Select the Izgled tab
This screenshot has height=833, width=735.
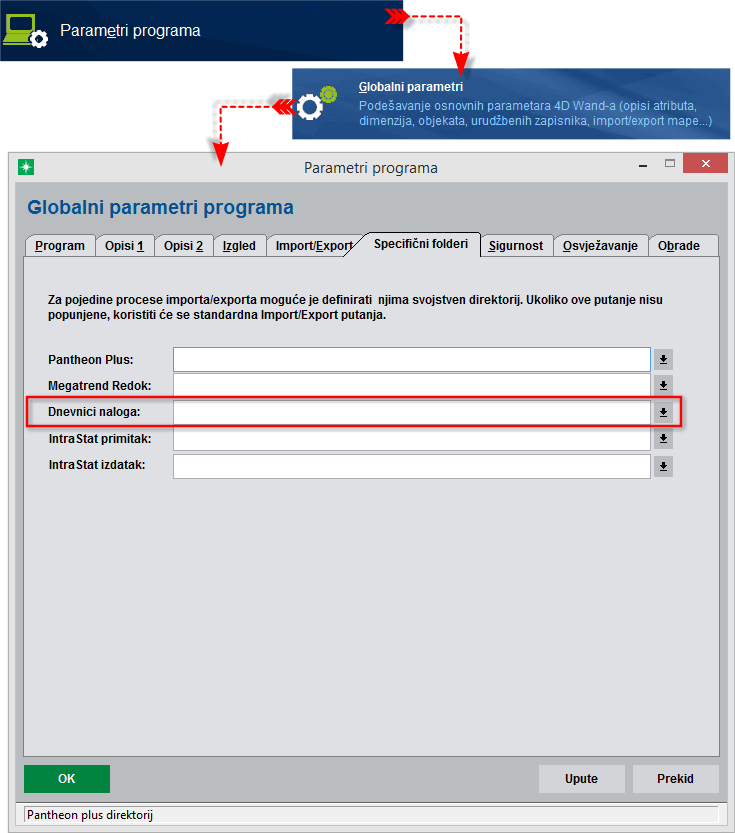click(240, 246)
